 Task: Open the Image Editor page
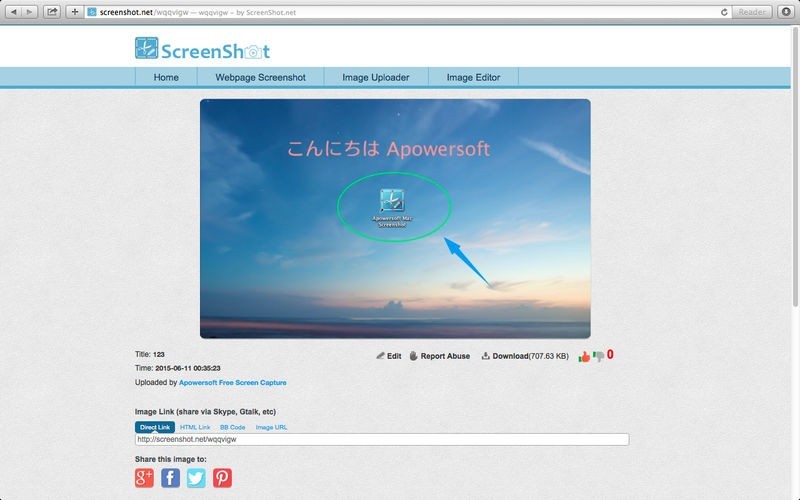(473, 77)
